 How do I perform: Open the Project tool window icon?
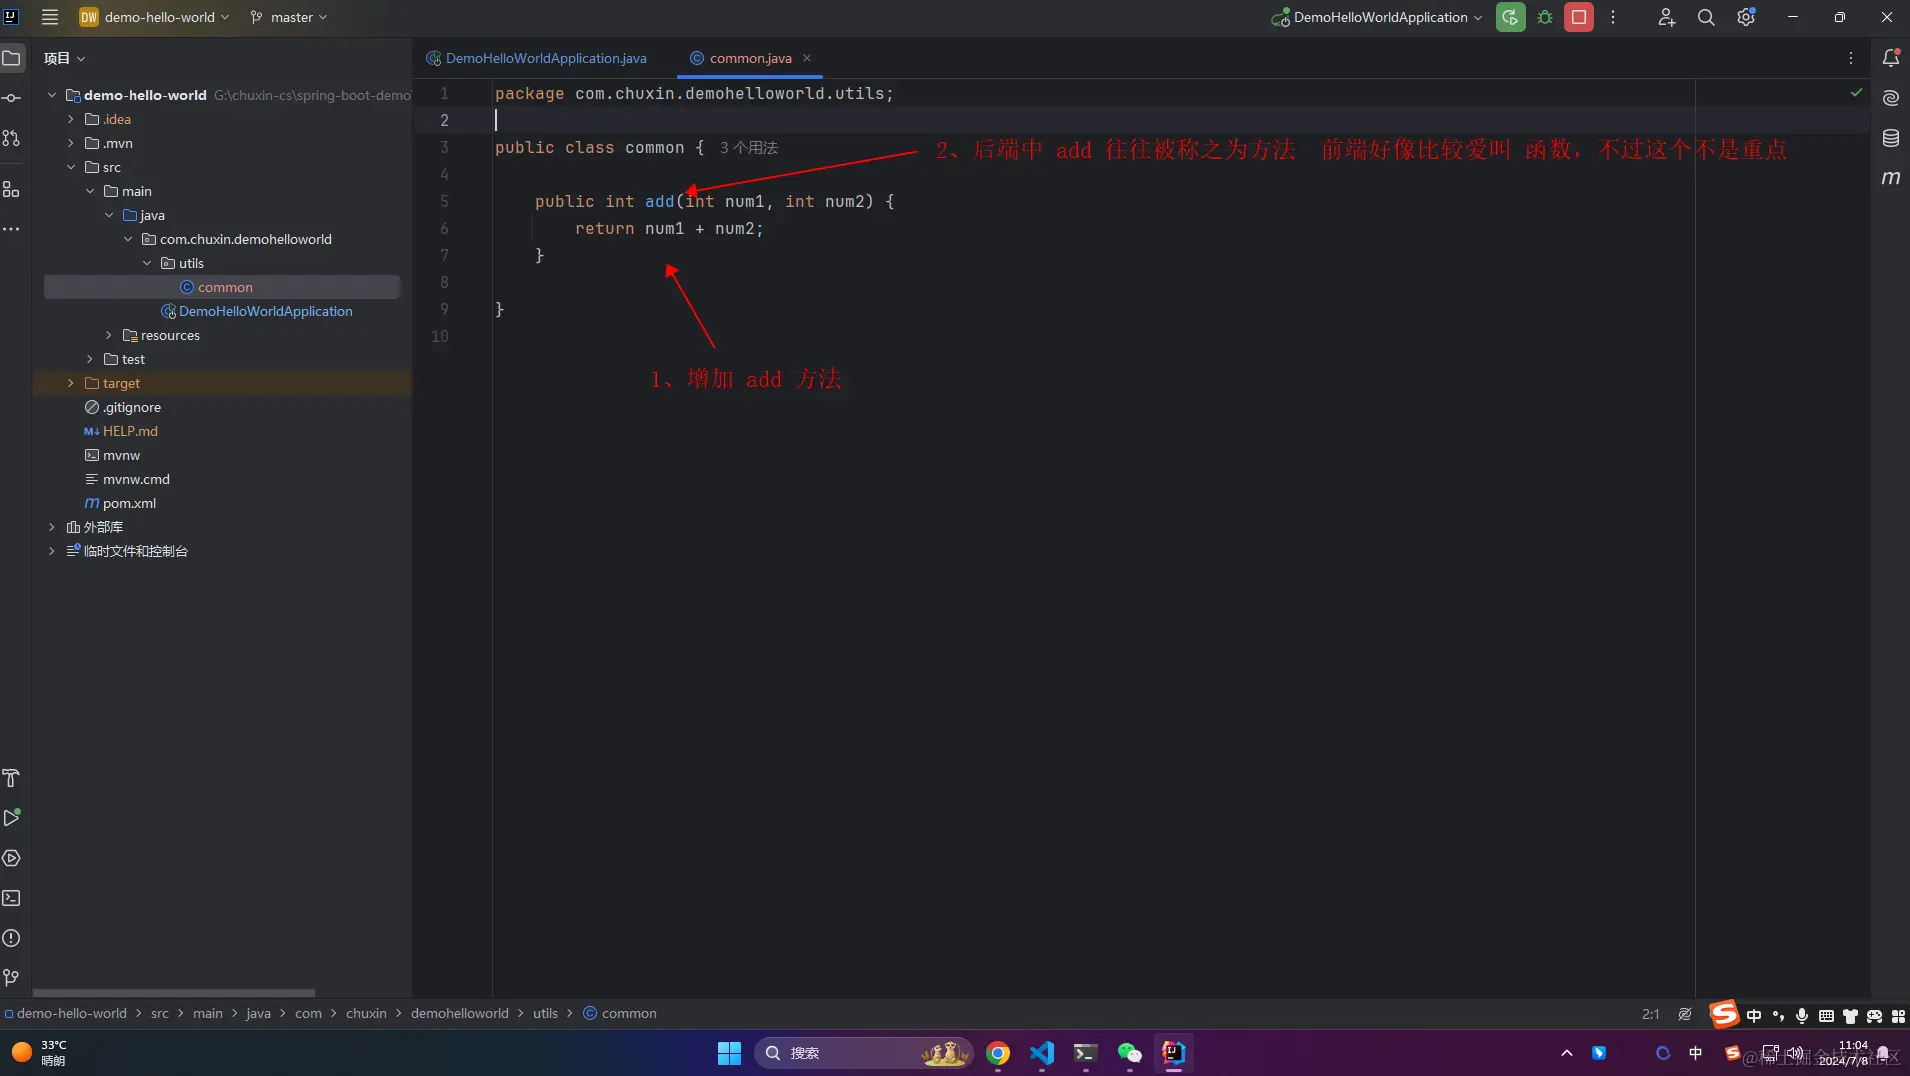[x=12, y=58]
